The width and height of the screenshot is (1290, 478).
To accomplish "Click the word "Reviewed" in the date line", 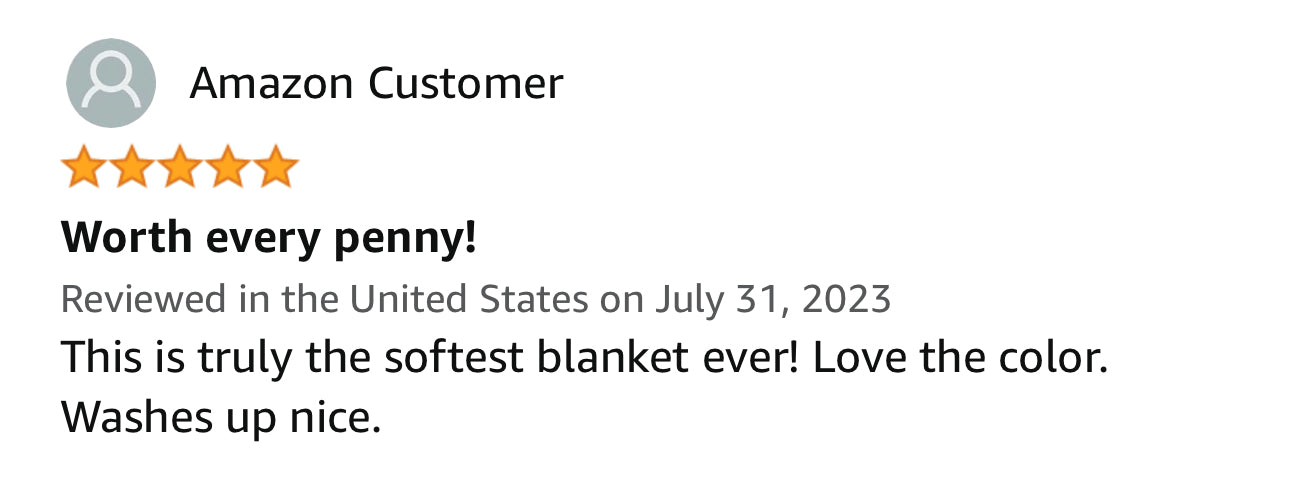I will 145,299.
